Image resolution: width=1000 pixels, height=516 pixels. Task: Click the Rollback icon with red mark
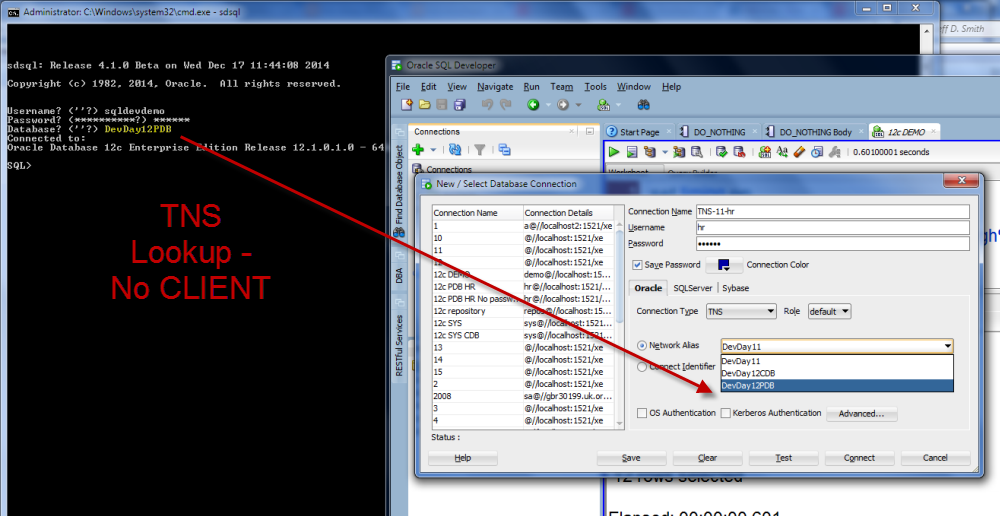click(739, 152)
